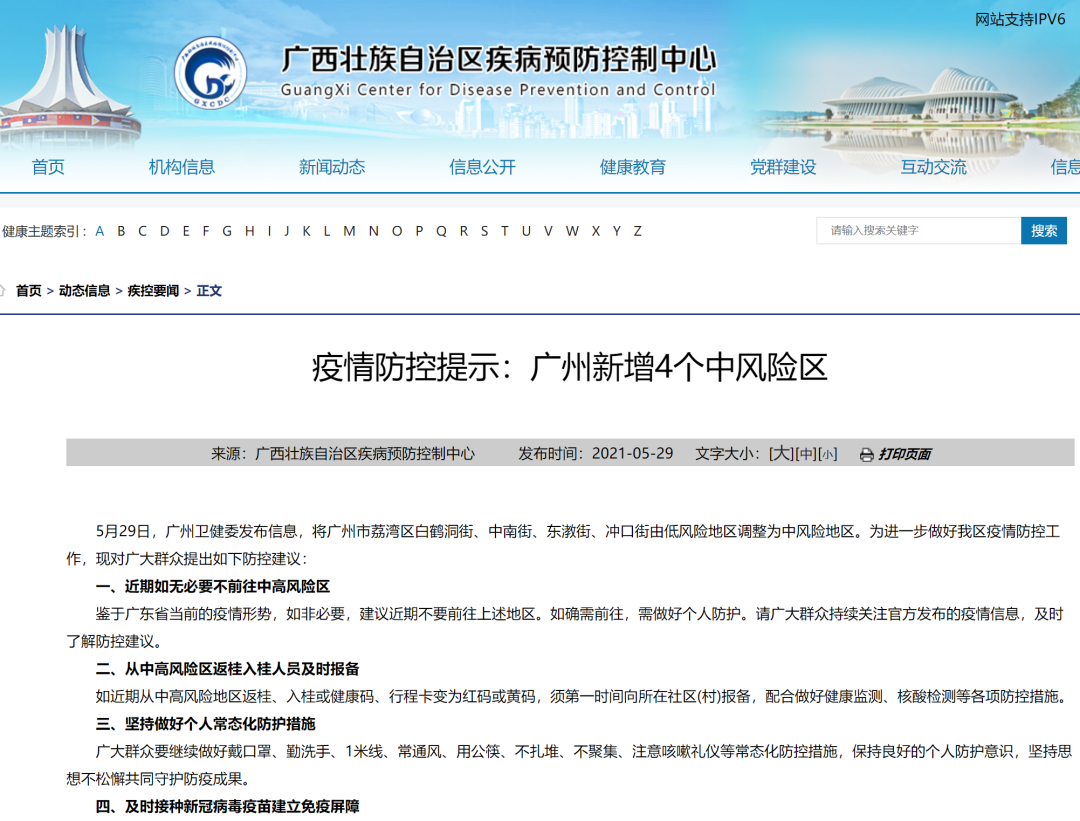The width and height of the screenshot is (1080, 821).
Task: Open the 信息公开 navigation menu
Action: pos(482,167)
